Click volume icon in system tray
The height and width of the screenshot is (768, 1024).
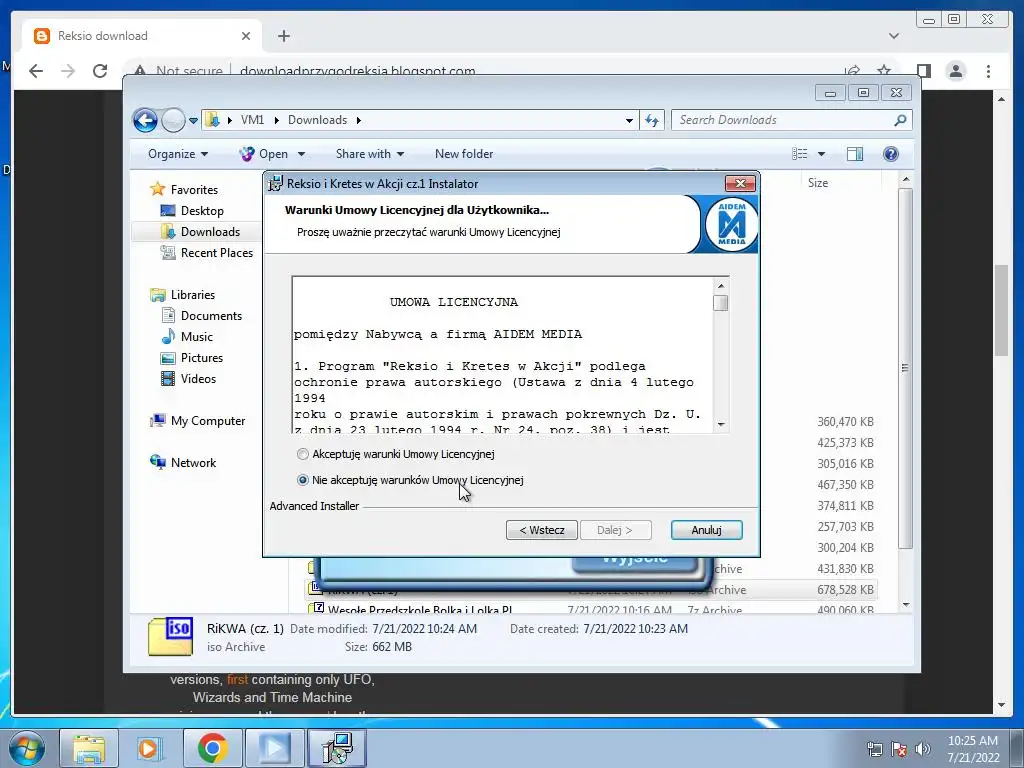tap(923, 749)
